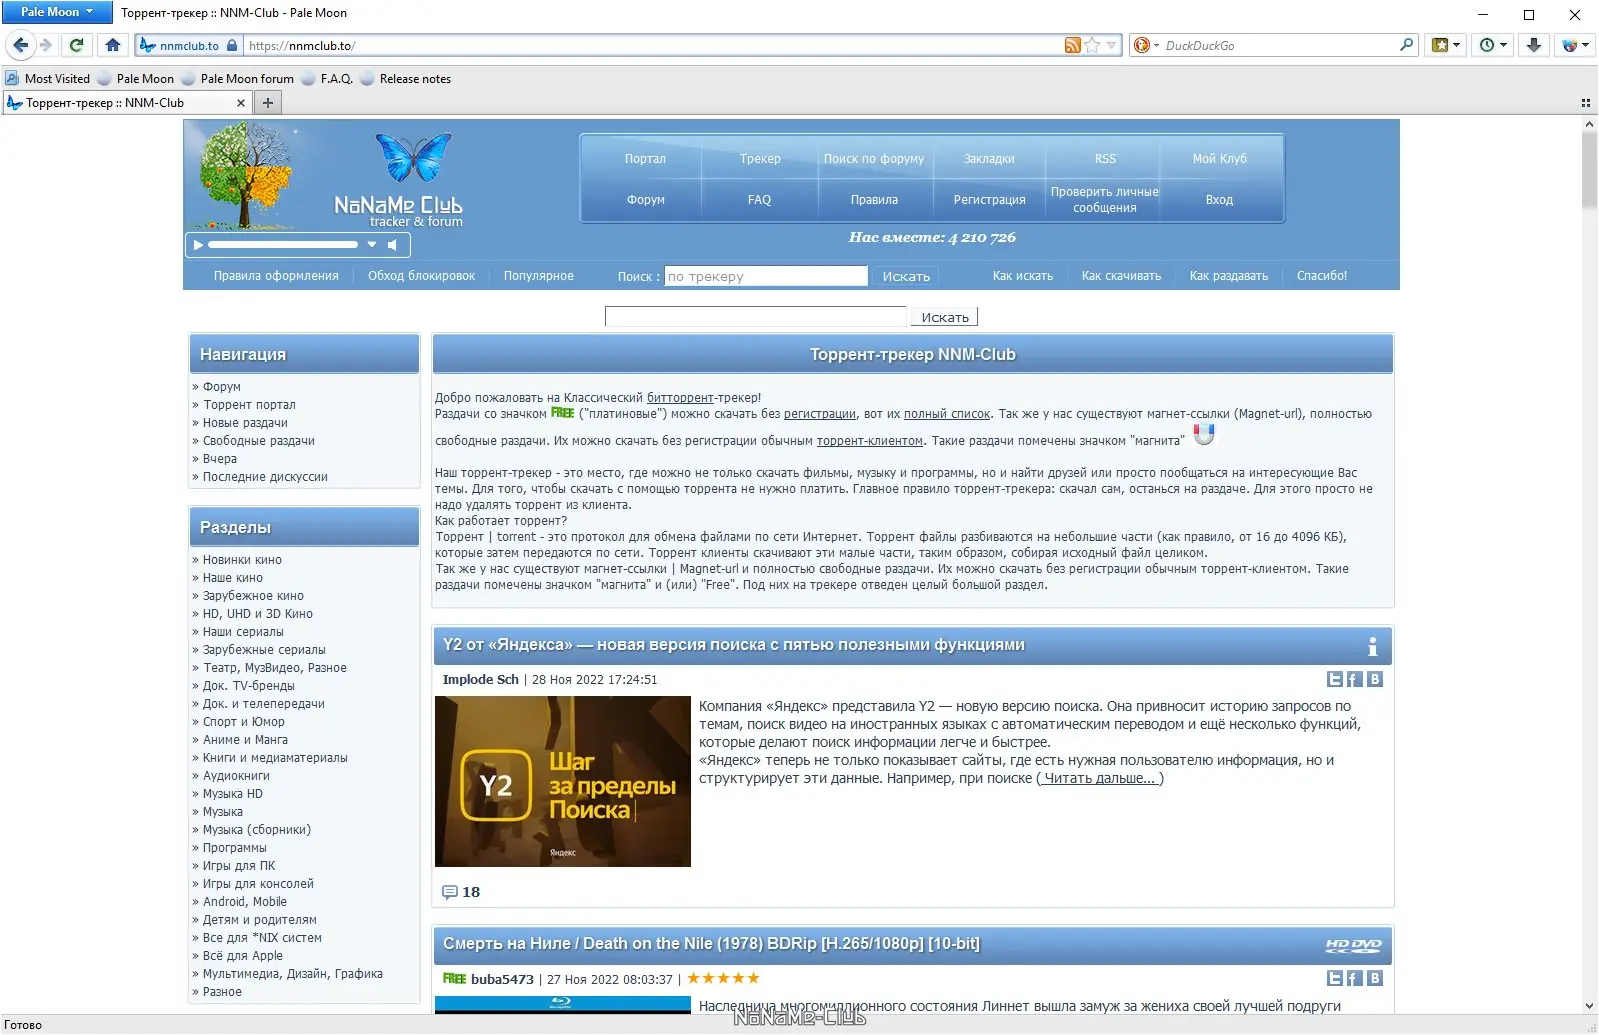Image resolution: width=1599 pixels, height=1035 pixels.
Task: Click the page vertical scrollbar
Action: click(x=1589, y=170)
